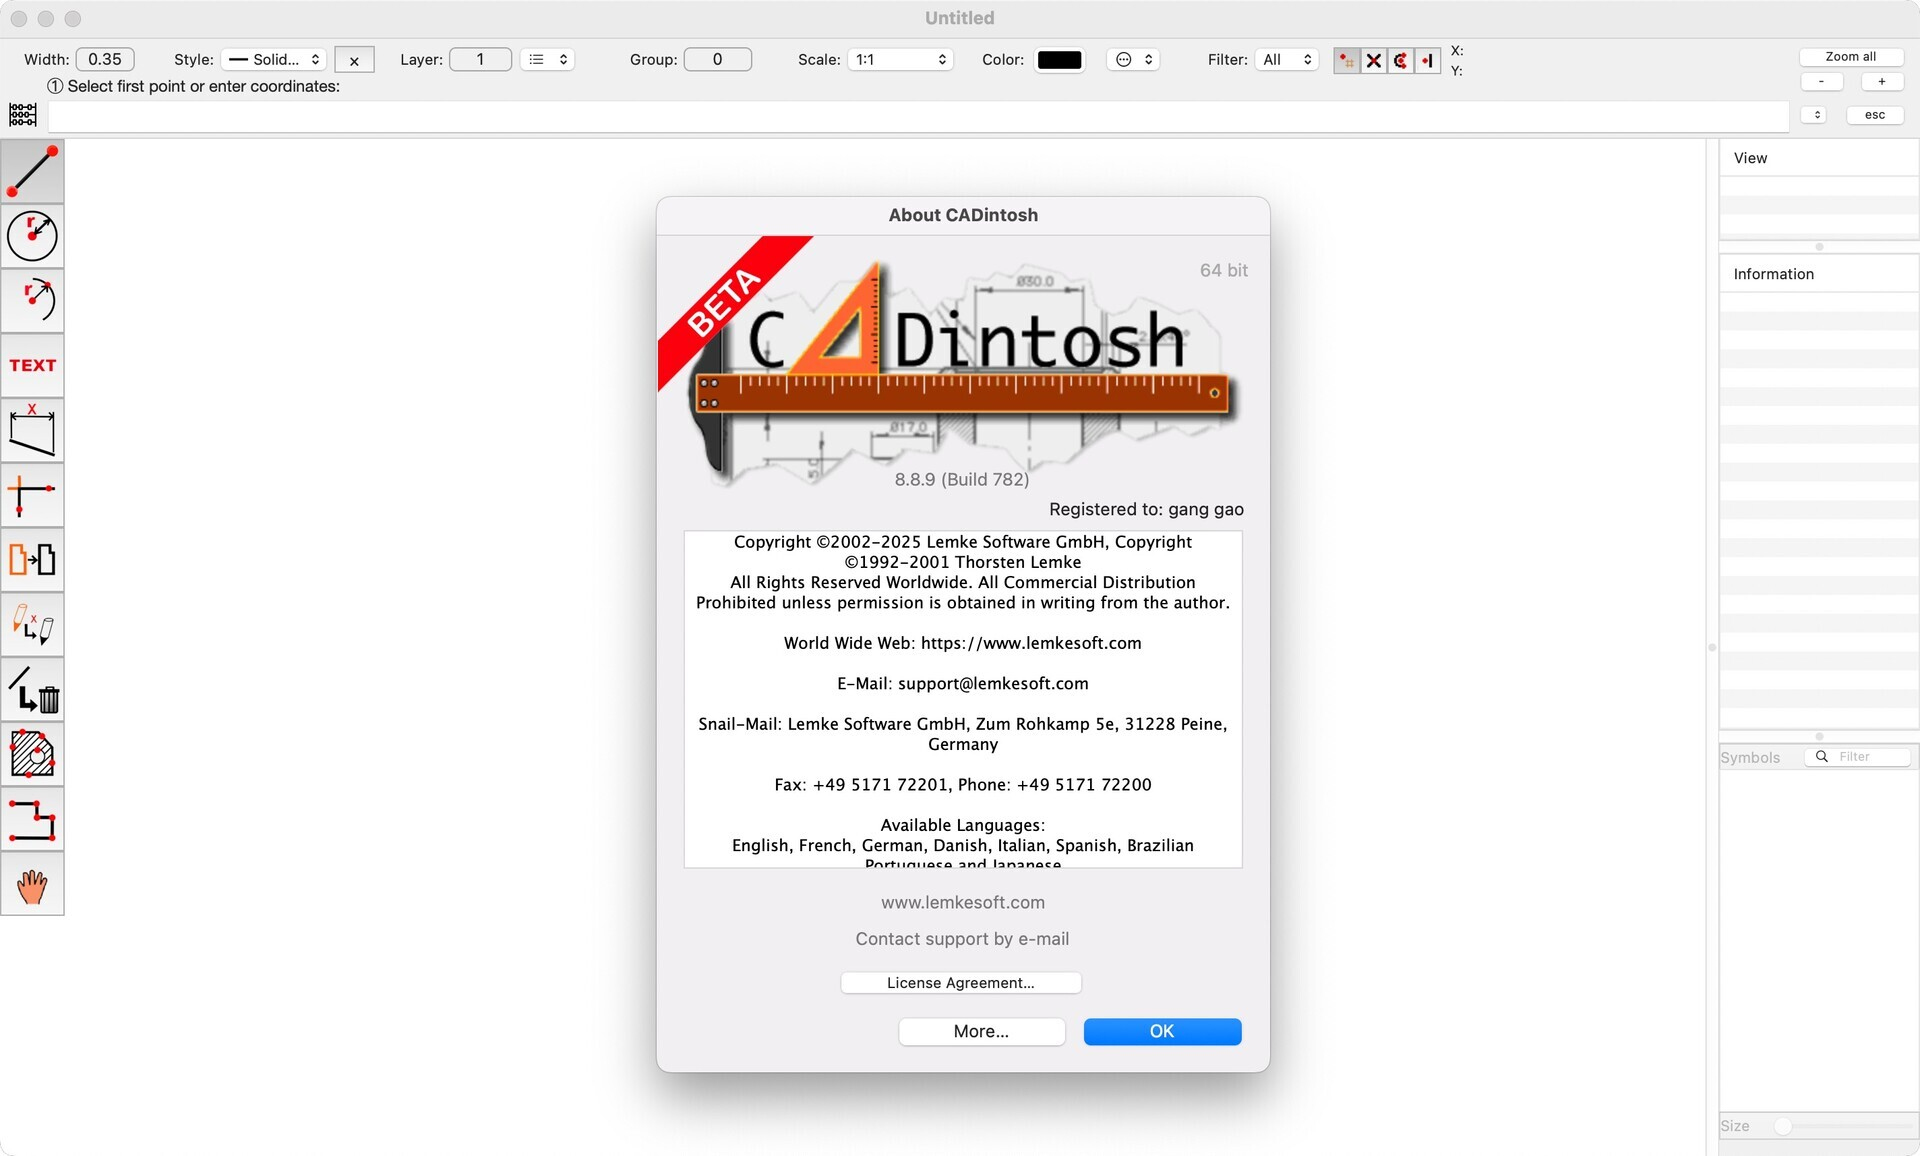
Task: Click the Width input field
Action: [105, 60]
